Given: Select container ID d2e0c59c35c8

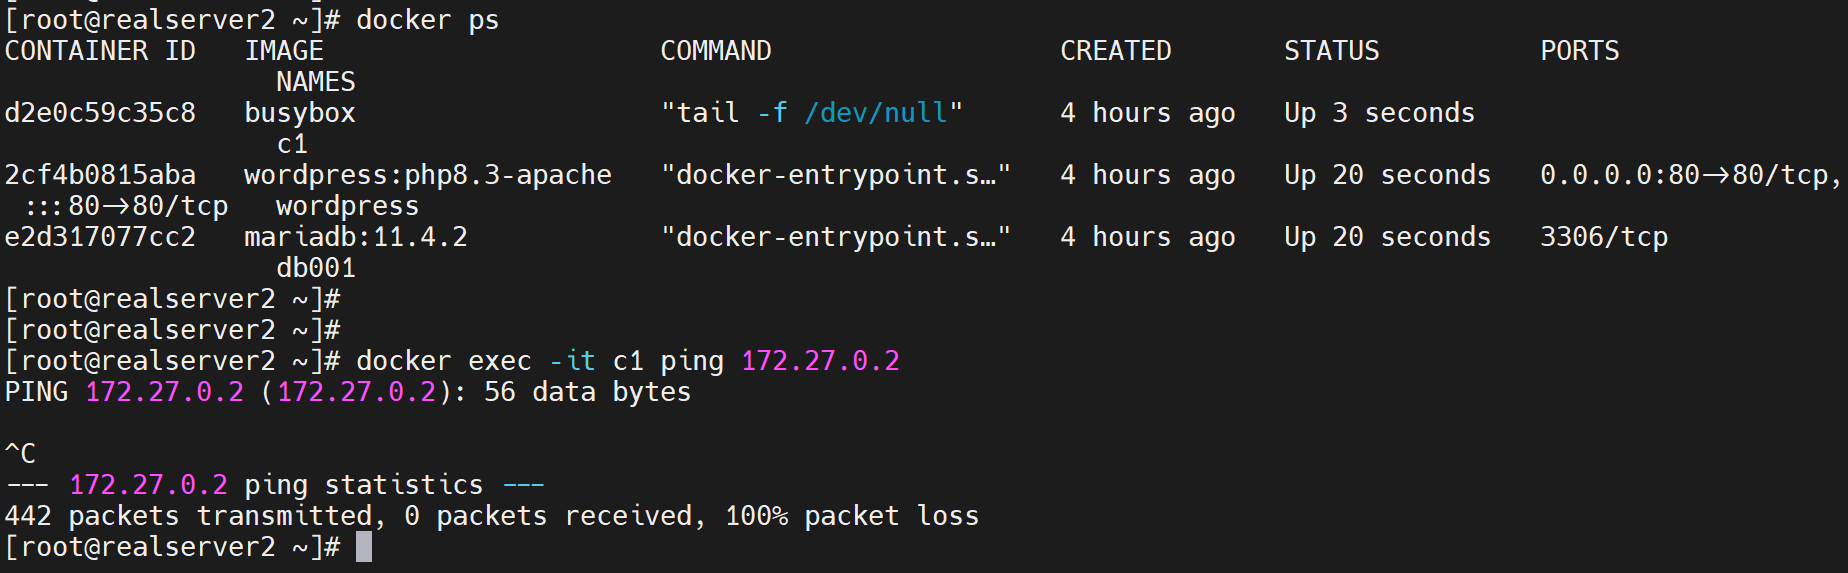Looking at the screenshot, I should pos(100,113).
